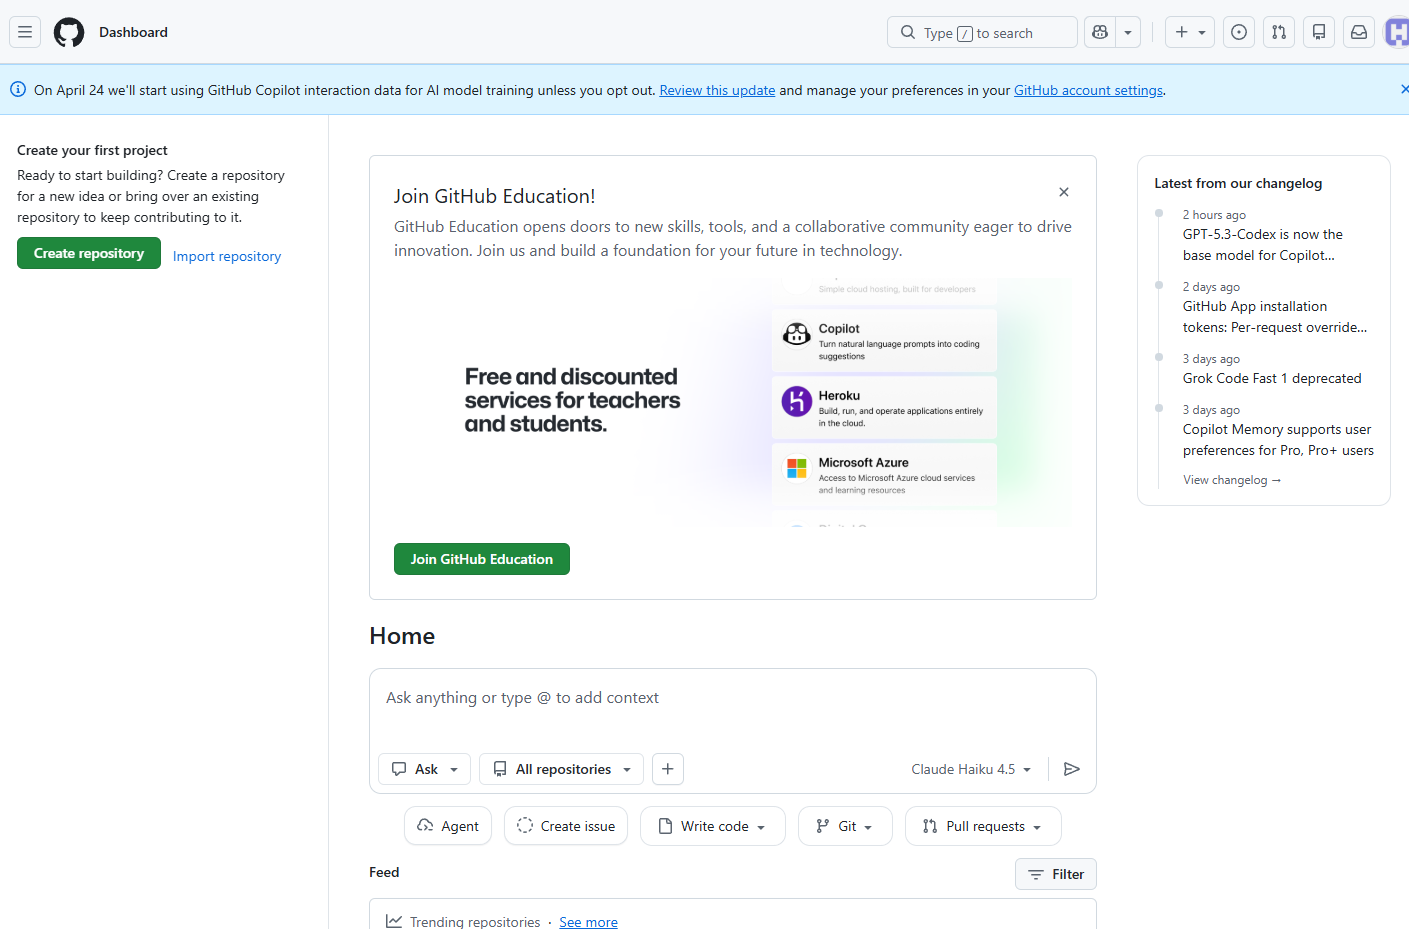
Task: Select the Create issue quick action
Action: tap(566, 826)
